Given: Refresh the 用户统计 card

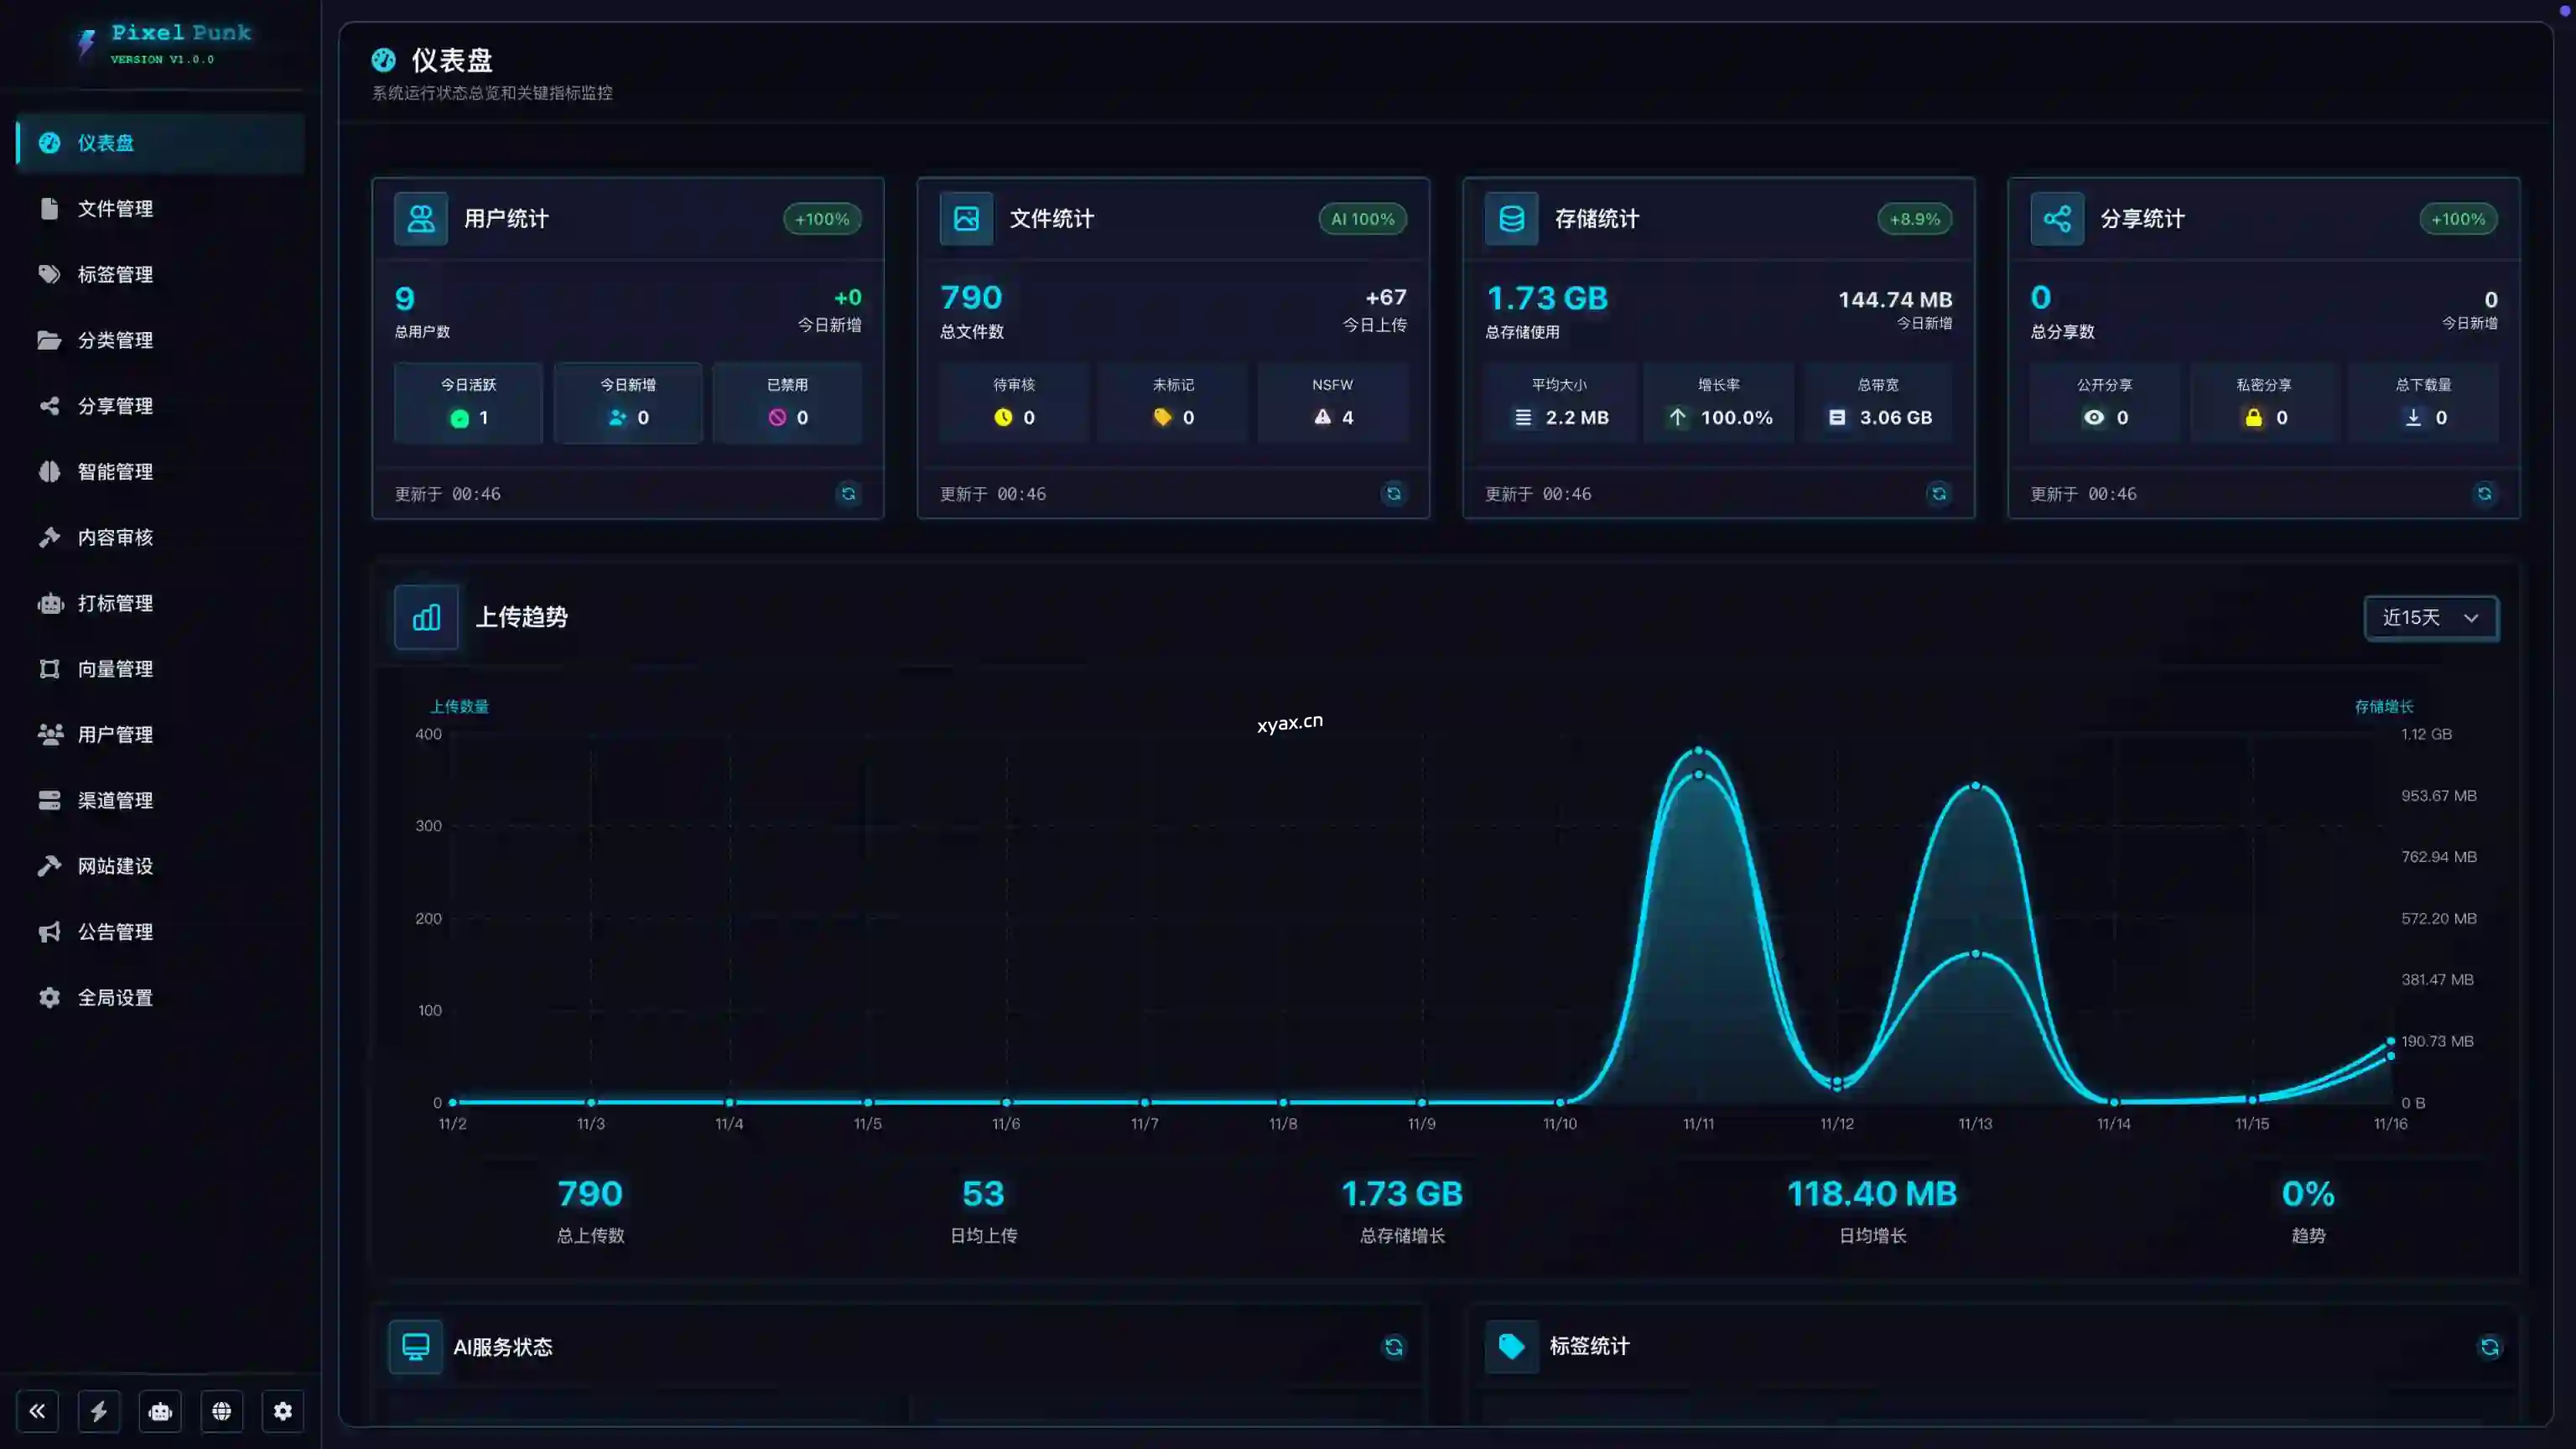Looking at the screenshot, I should (848, 494).
